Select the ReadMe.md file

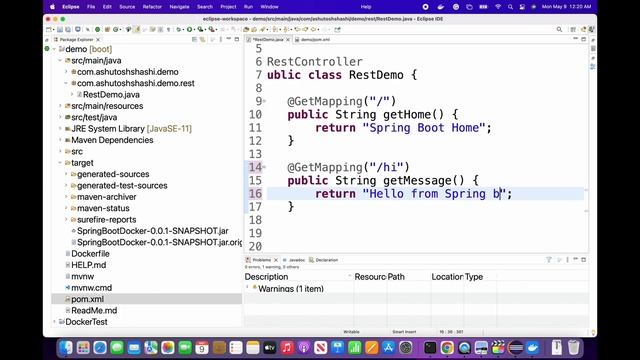[94, 311]
